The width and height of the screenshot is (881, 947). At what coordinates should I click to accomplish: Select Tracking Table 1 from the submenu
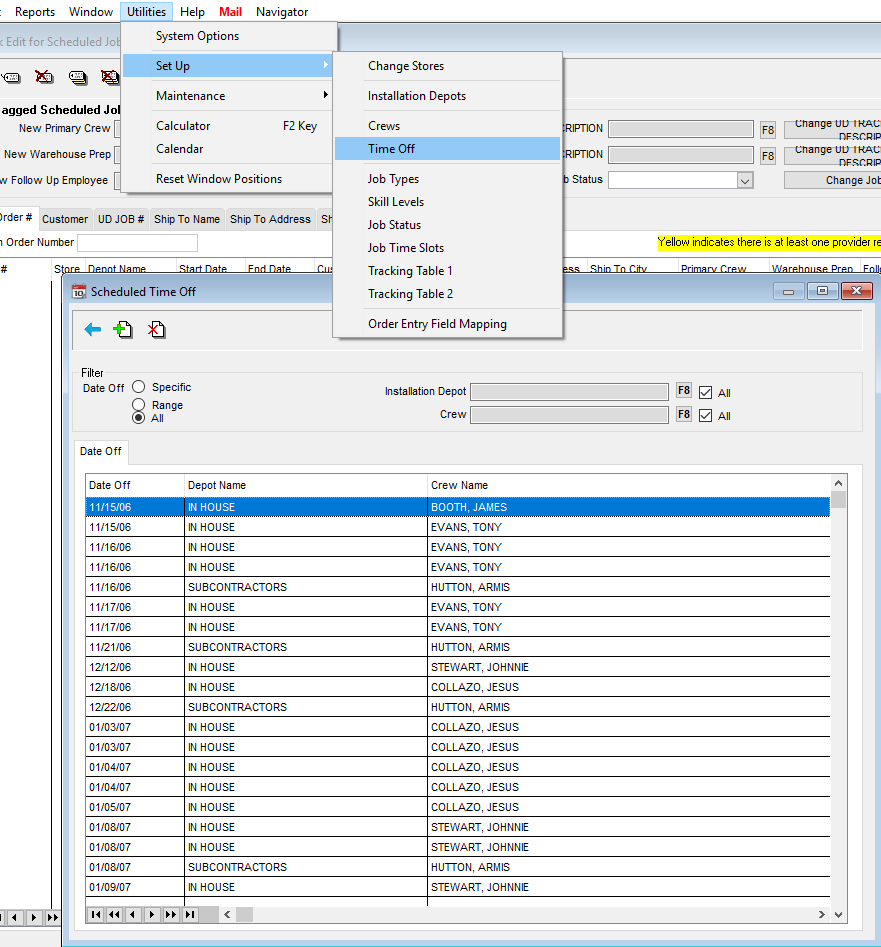410,270
